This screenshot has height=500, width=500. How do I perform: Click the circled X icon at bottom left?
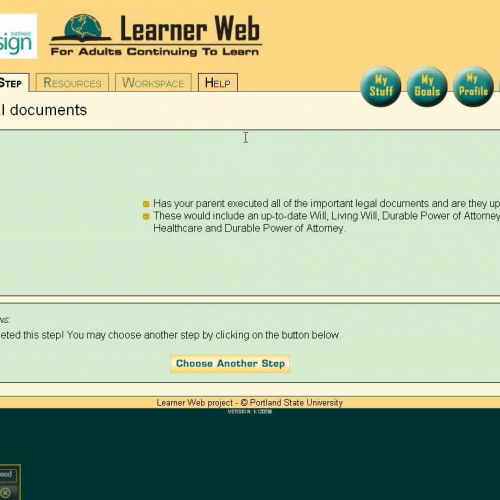[5, 492]
